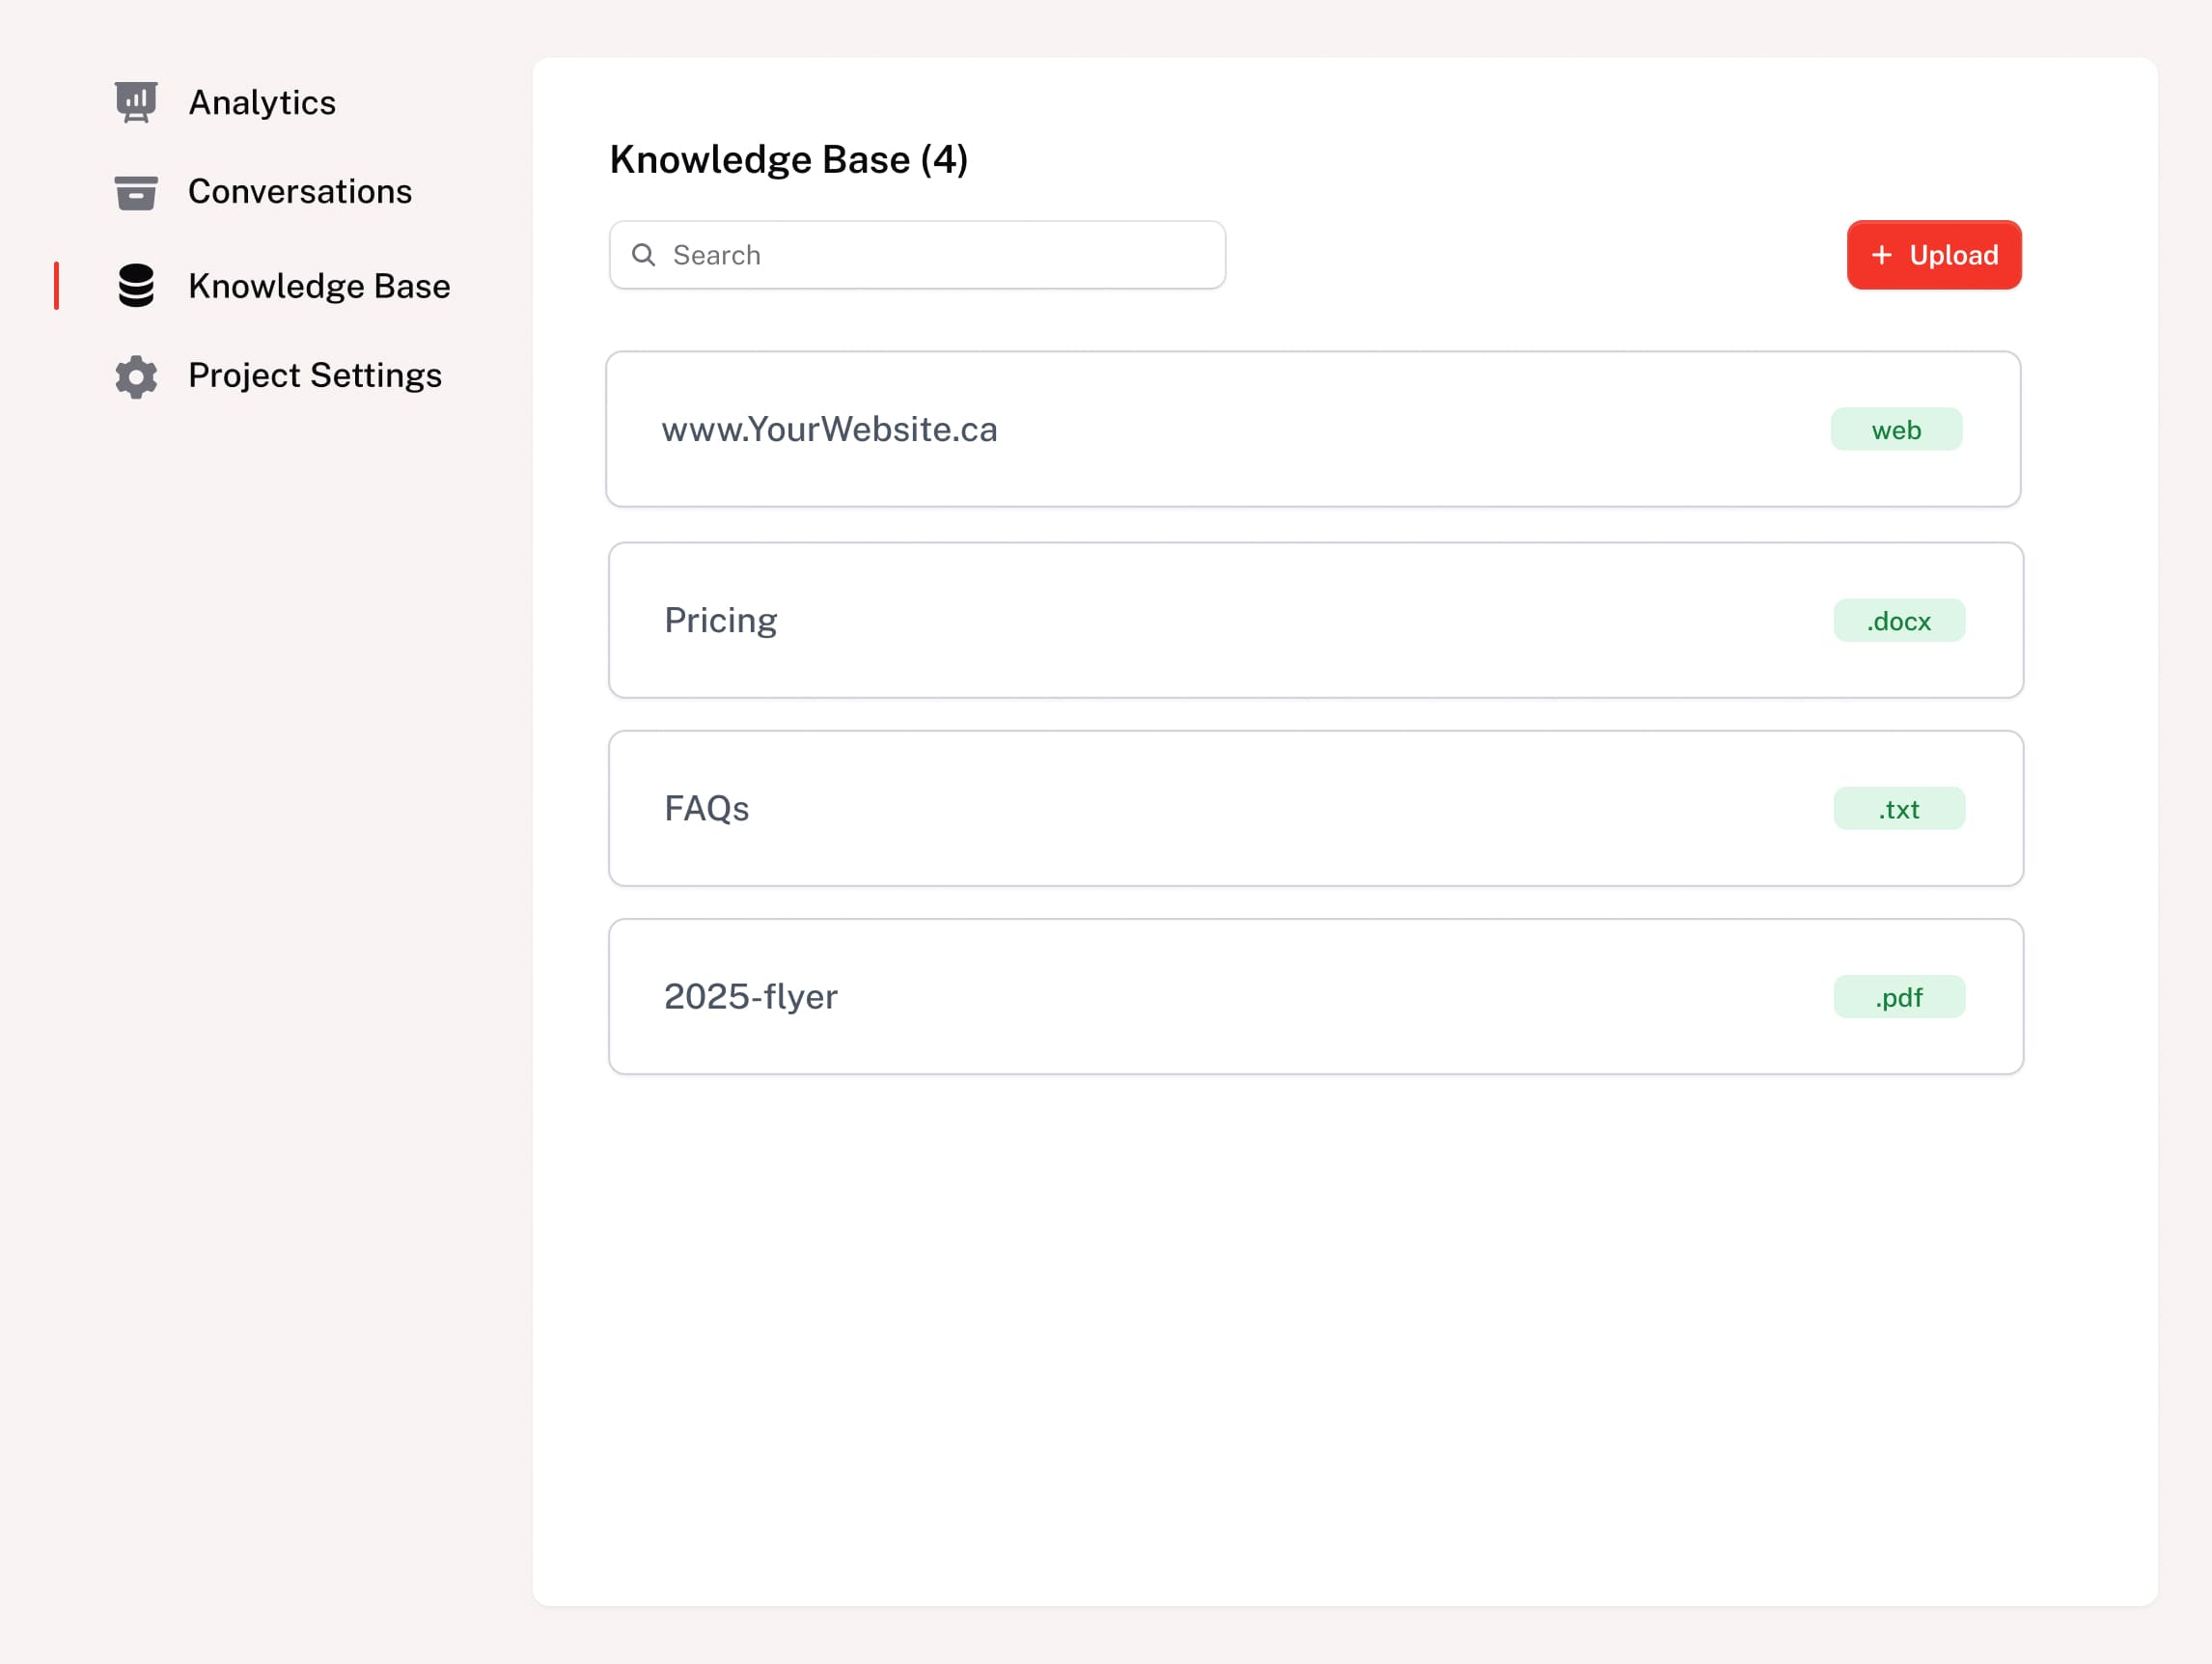Open Analytics from the sidebar
2212x1664 pixels.
tap(262, 102)
